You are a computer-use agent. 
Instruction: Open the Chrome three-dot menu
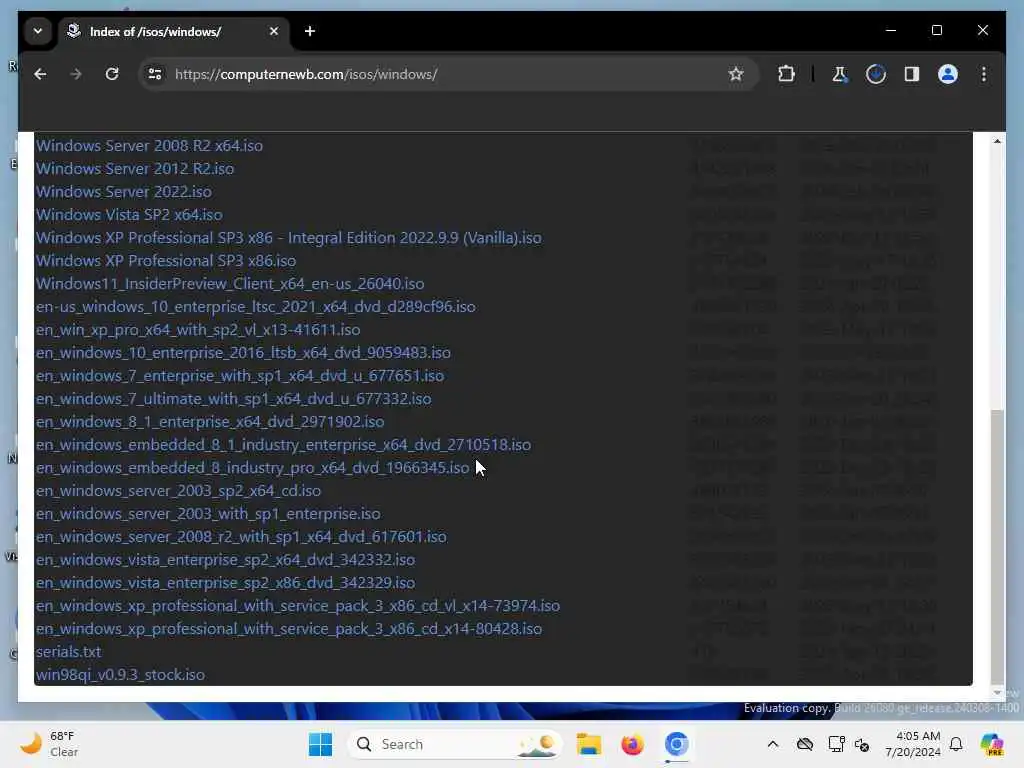(x=984, y=74)
